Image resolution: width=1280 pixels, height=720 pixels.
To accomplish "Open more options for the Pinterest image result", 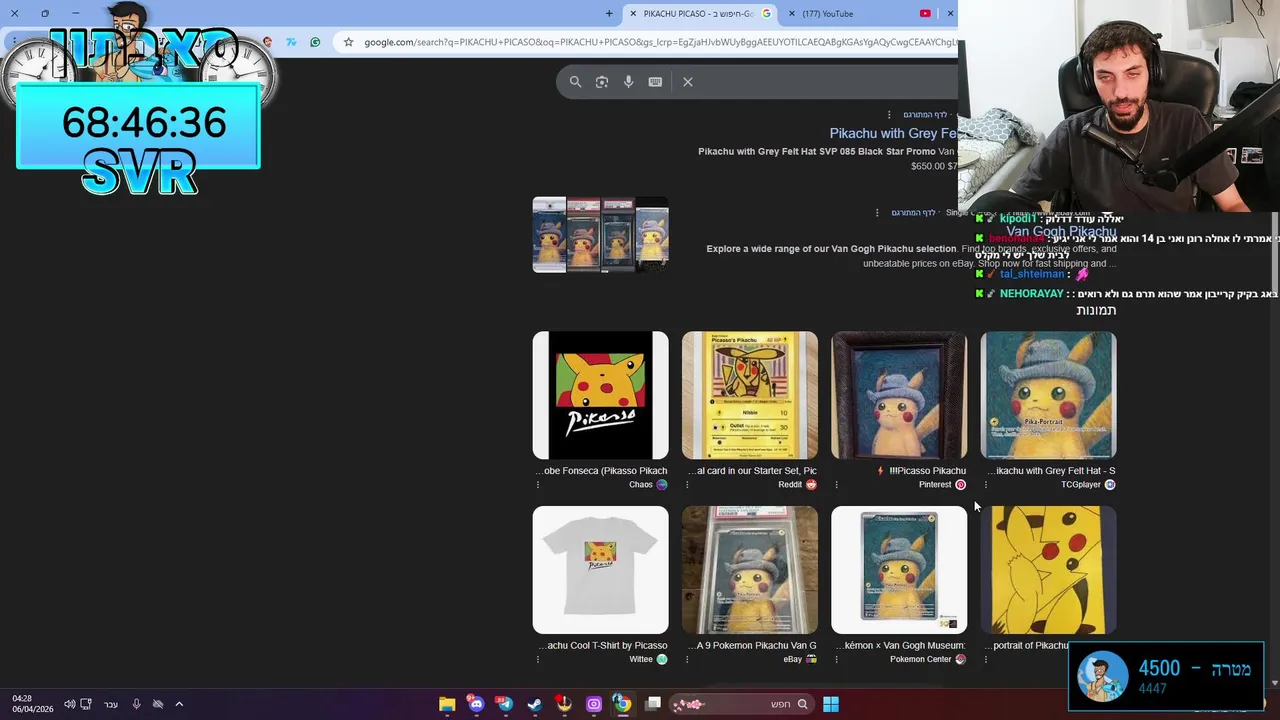I will click(836, 485).
